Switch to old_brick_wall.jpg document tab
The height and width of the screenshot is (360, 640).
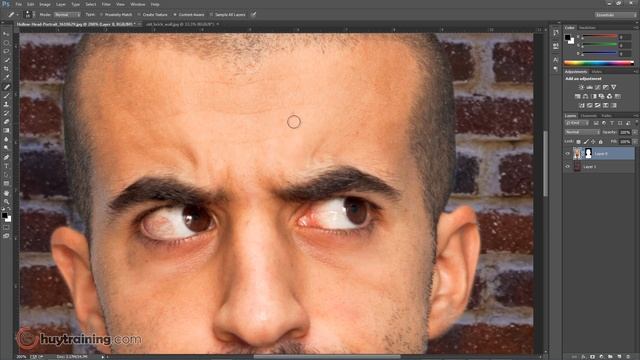click(180, 24)
